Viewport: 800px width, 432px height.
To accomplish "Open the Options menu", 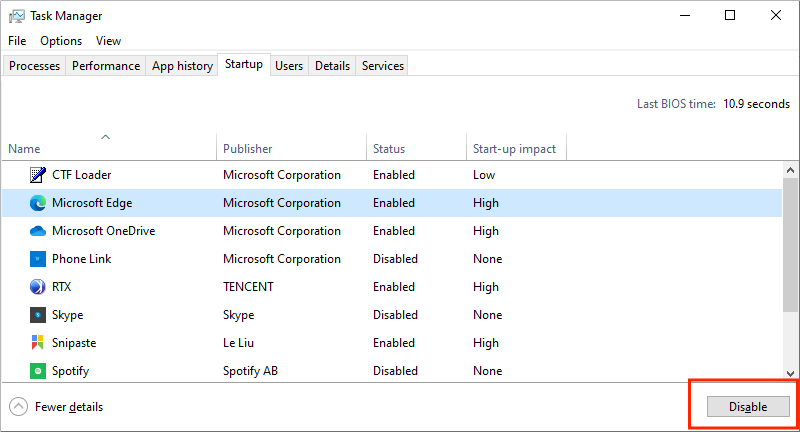I will point(61,41).
